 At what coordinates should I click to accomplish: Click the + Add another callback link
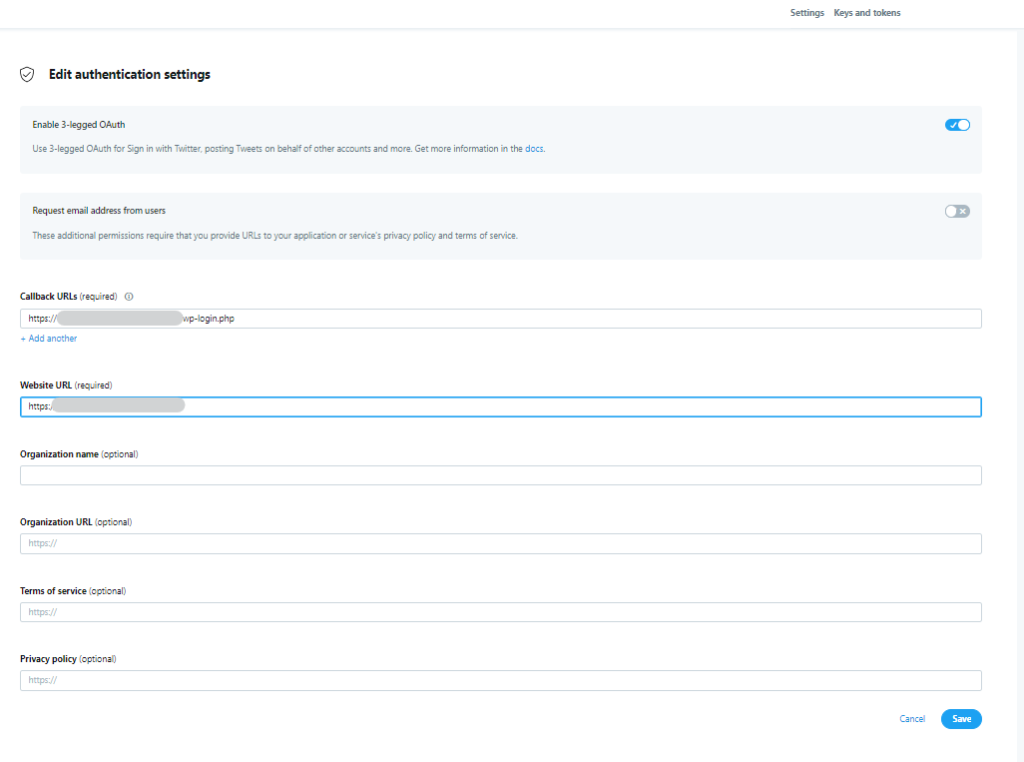pyautogui.click(x=49, y=339)
